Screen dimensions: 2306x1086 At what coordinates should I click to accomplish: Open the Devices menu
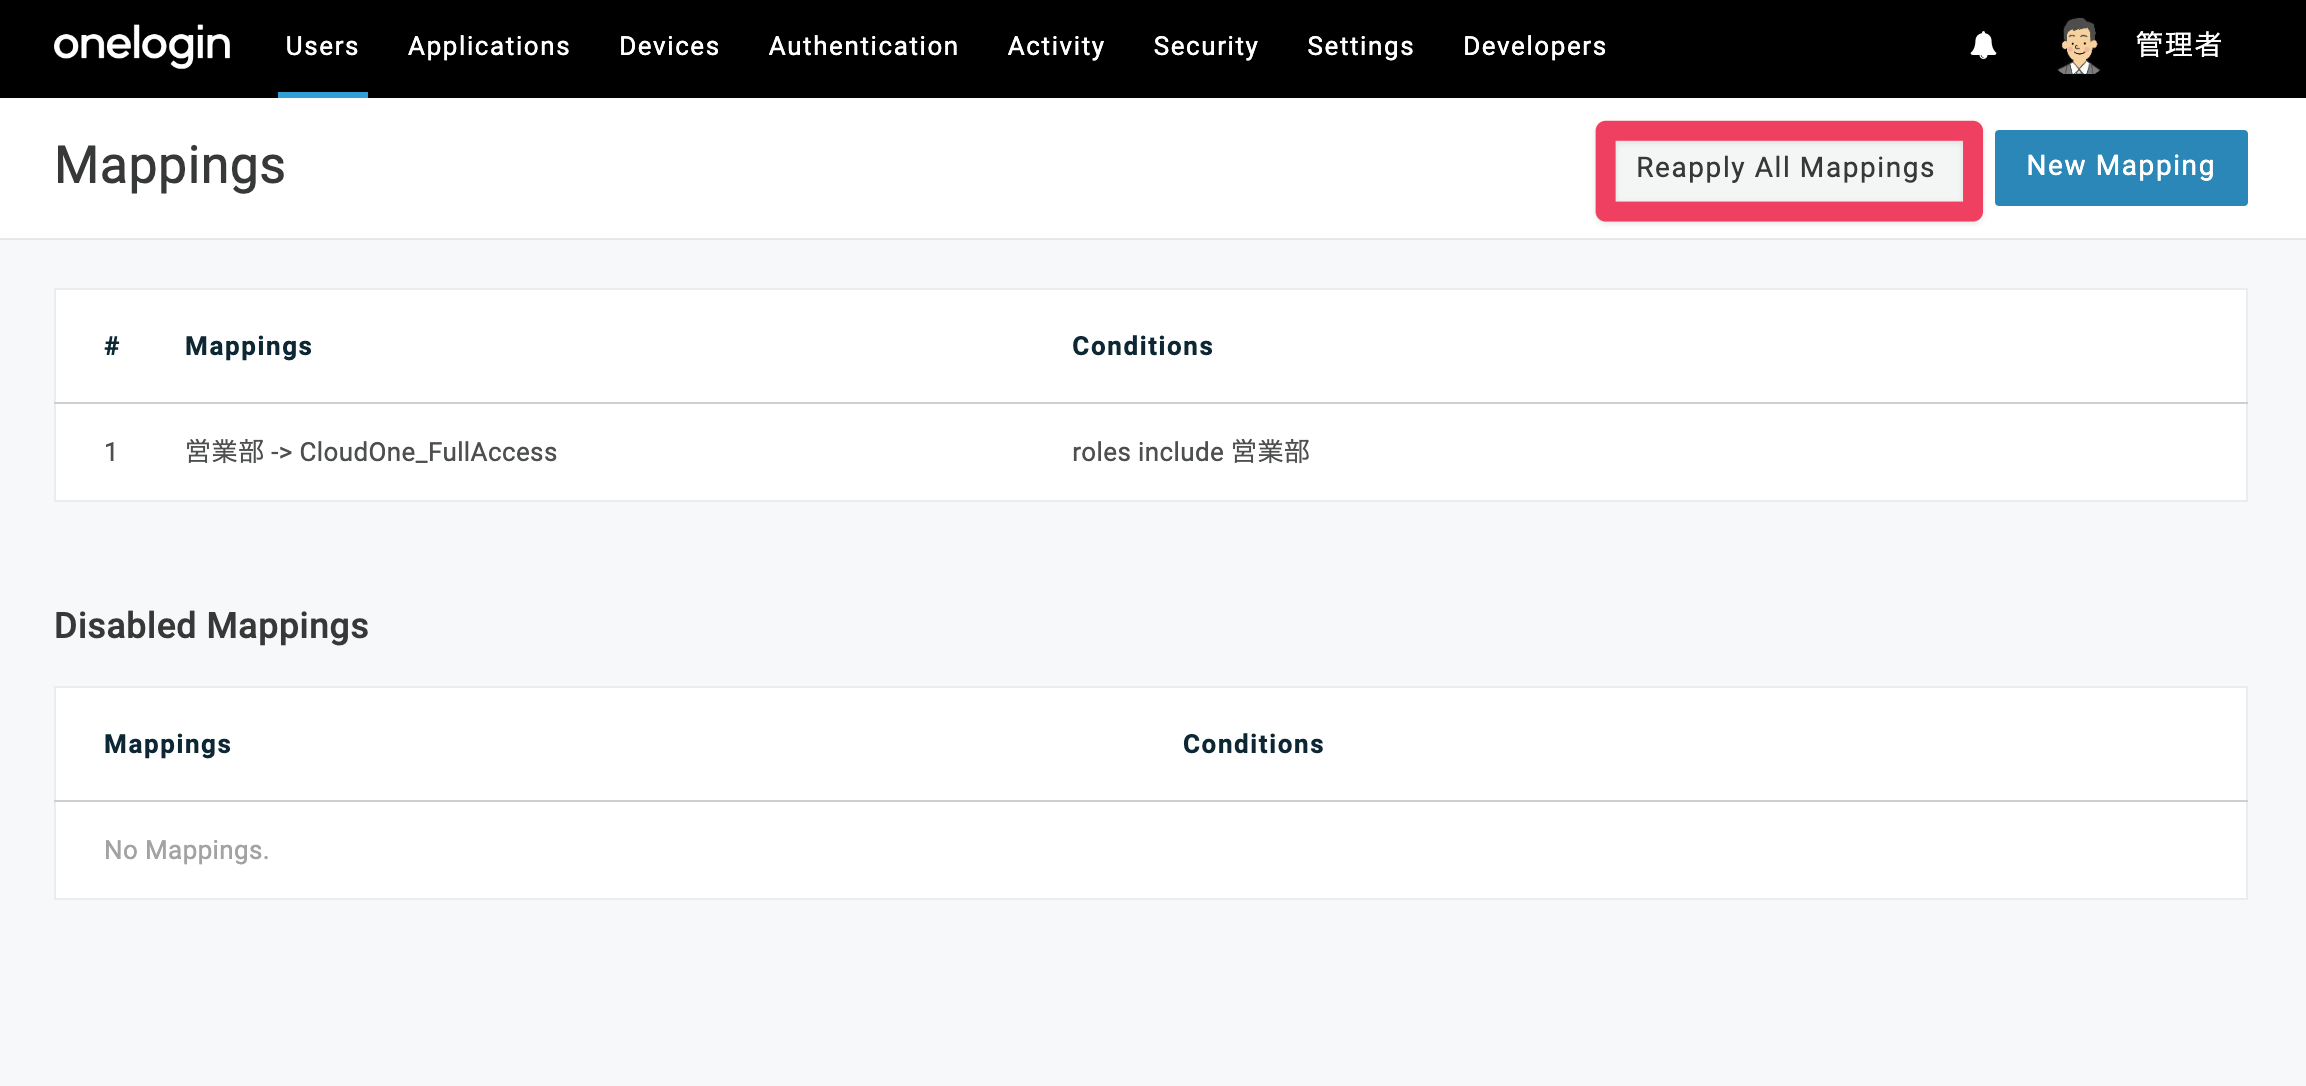point(669,46)
